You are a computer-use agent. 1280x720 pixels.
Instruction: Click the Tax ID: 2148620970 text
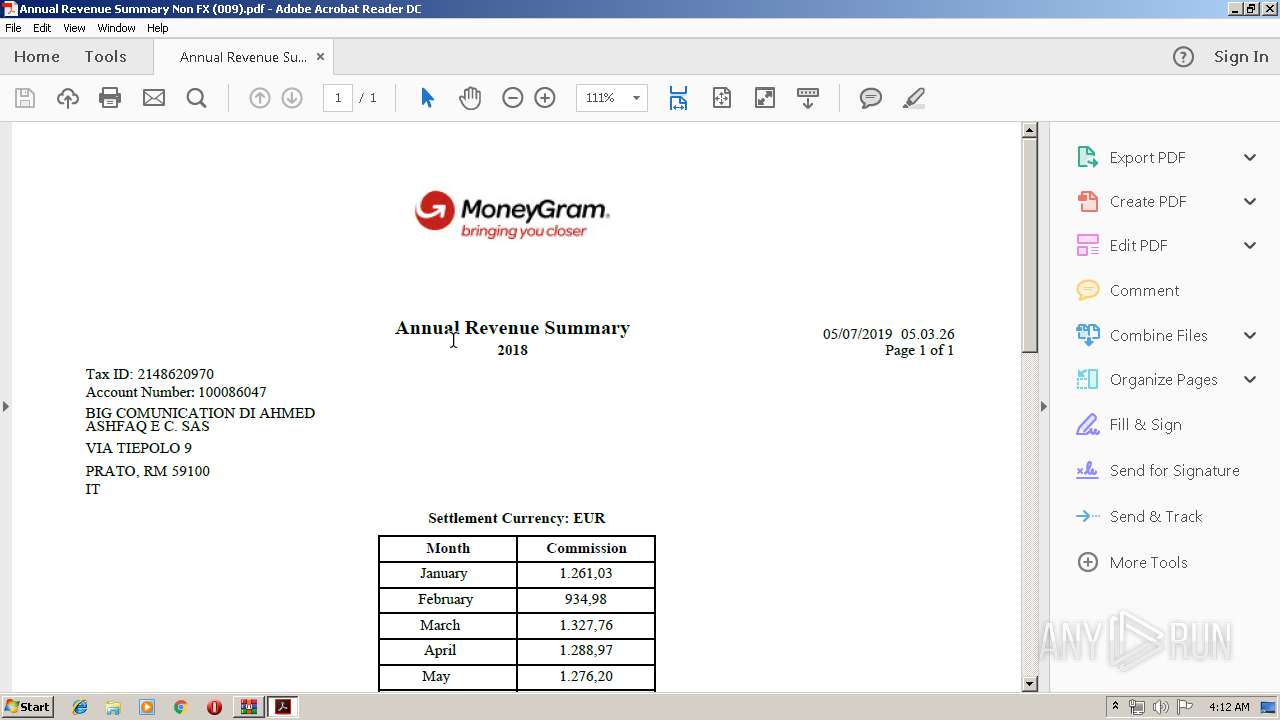150,374
